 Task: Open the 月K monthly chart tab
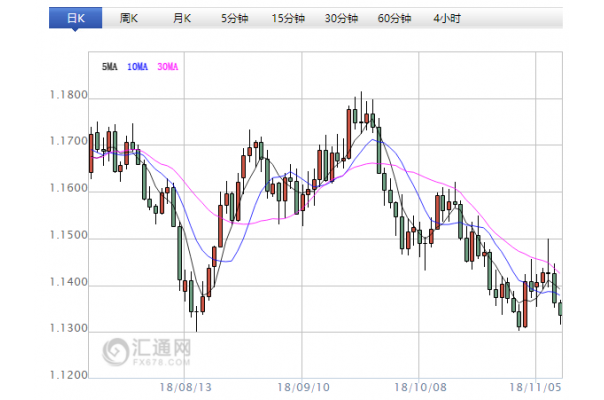pos(181,18)
